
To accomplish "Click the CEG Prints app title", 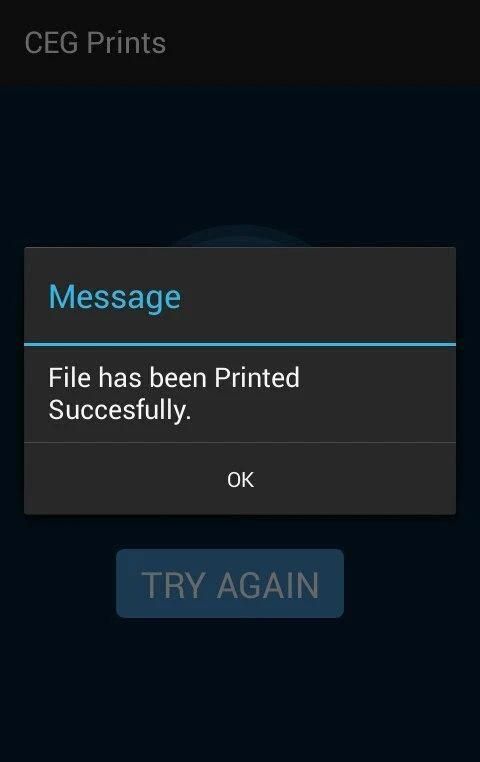I will 95,43.
